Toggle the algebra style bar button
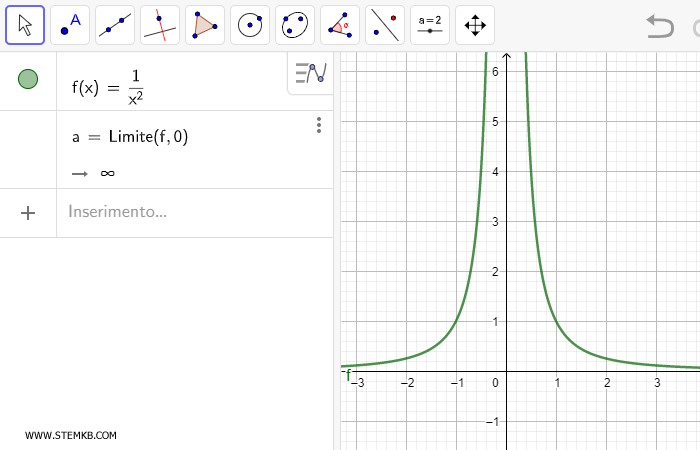 coord(311,73)
